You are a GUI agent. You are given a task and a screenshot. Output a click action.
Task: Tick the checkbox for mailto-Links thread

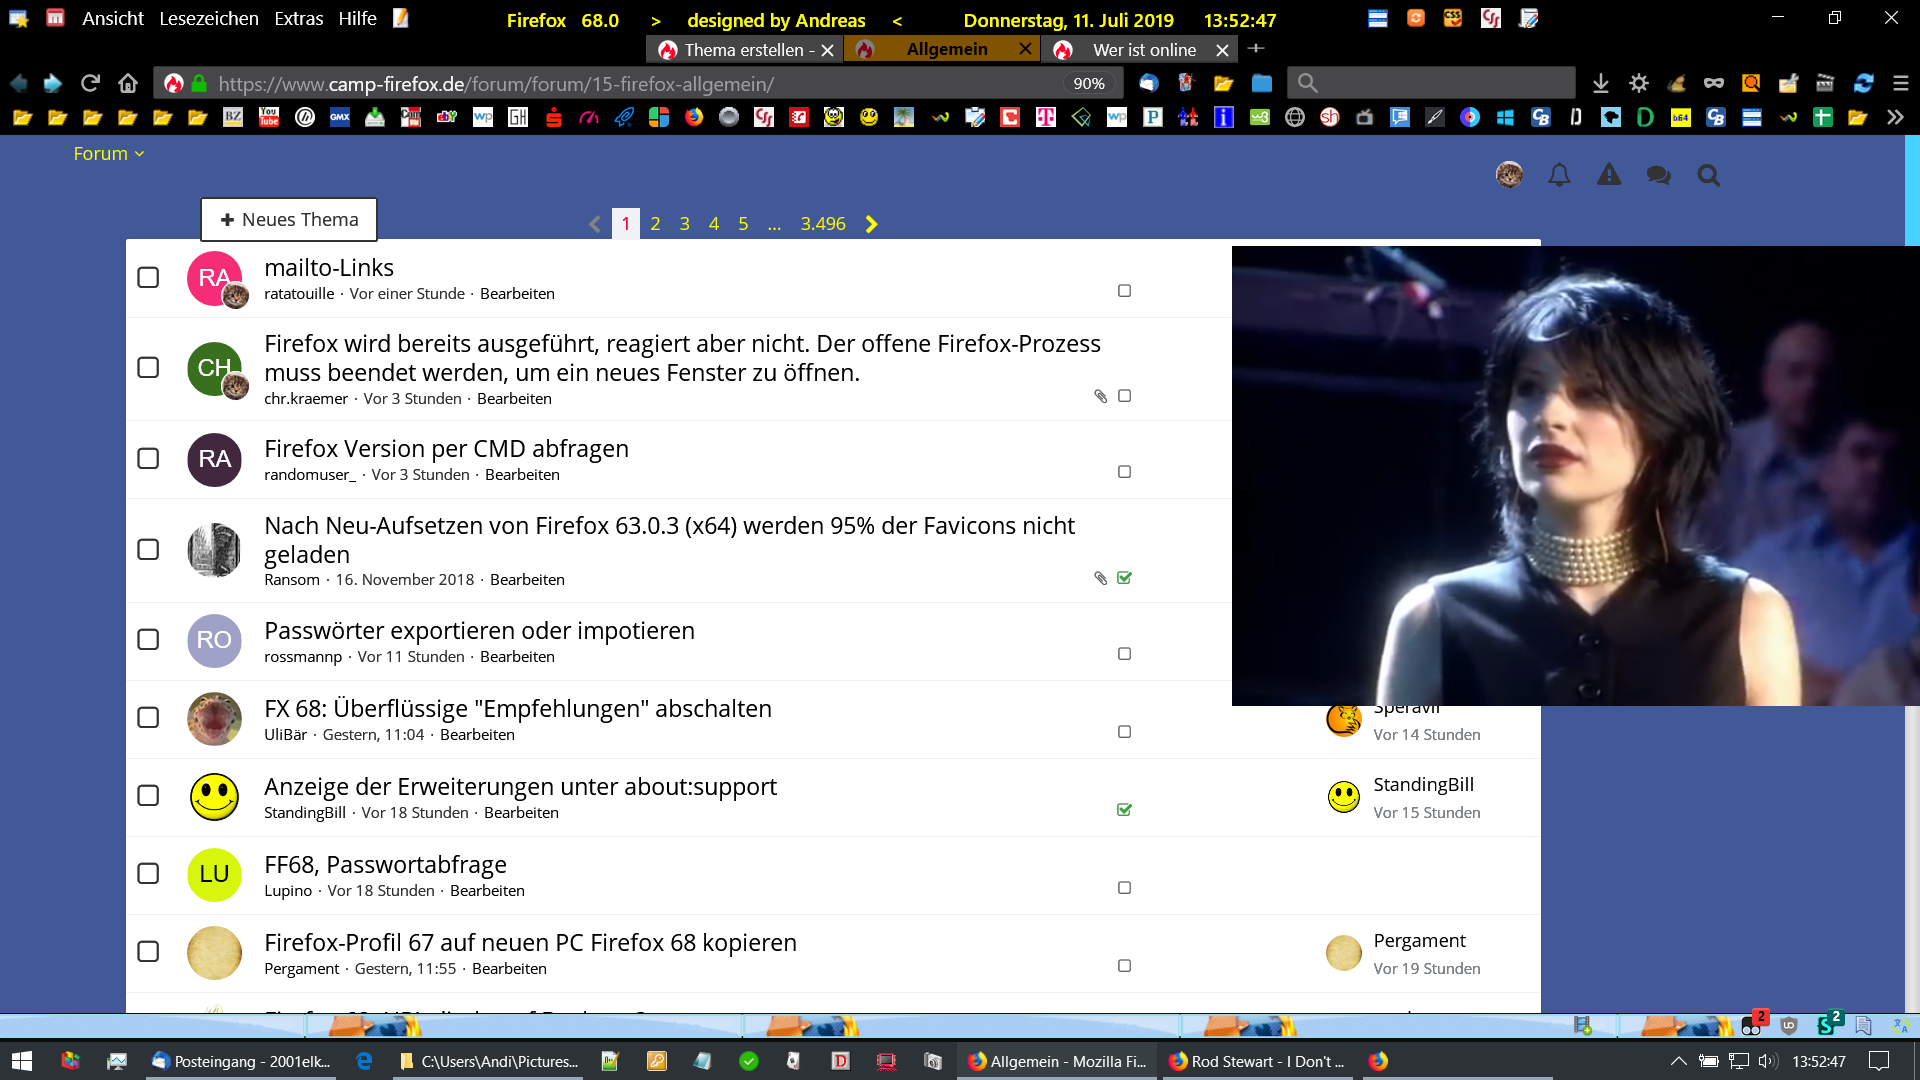[148, 277]
